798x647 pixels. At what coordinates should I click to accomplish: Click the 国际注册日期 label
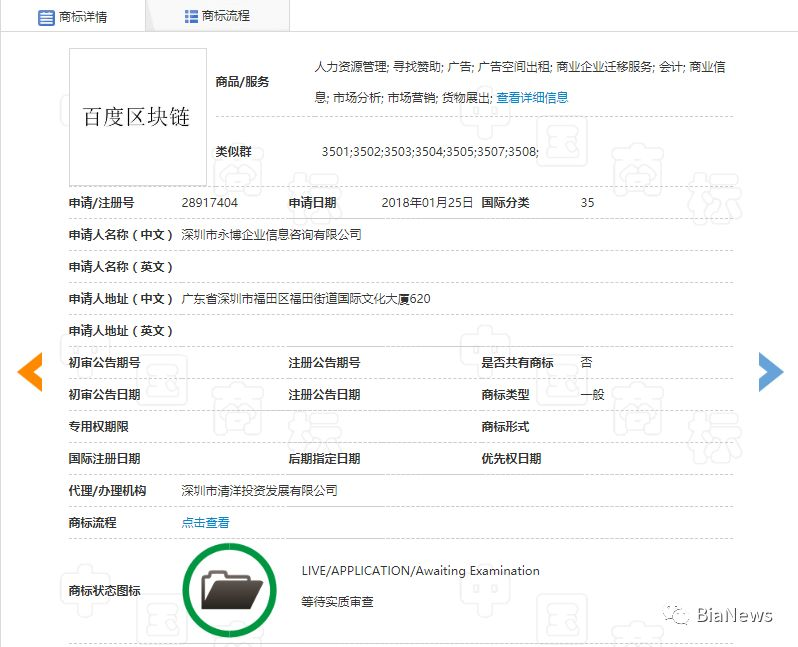[x=104, y=459]
